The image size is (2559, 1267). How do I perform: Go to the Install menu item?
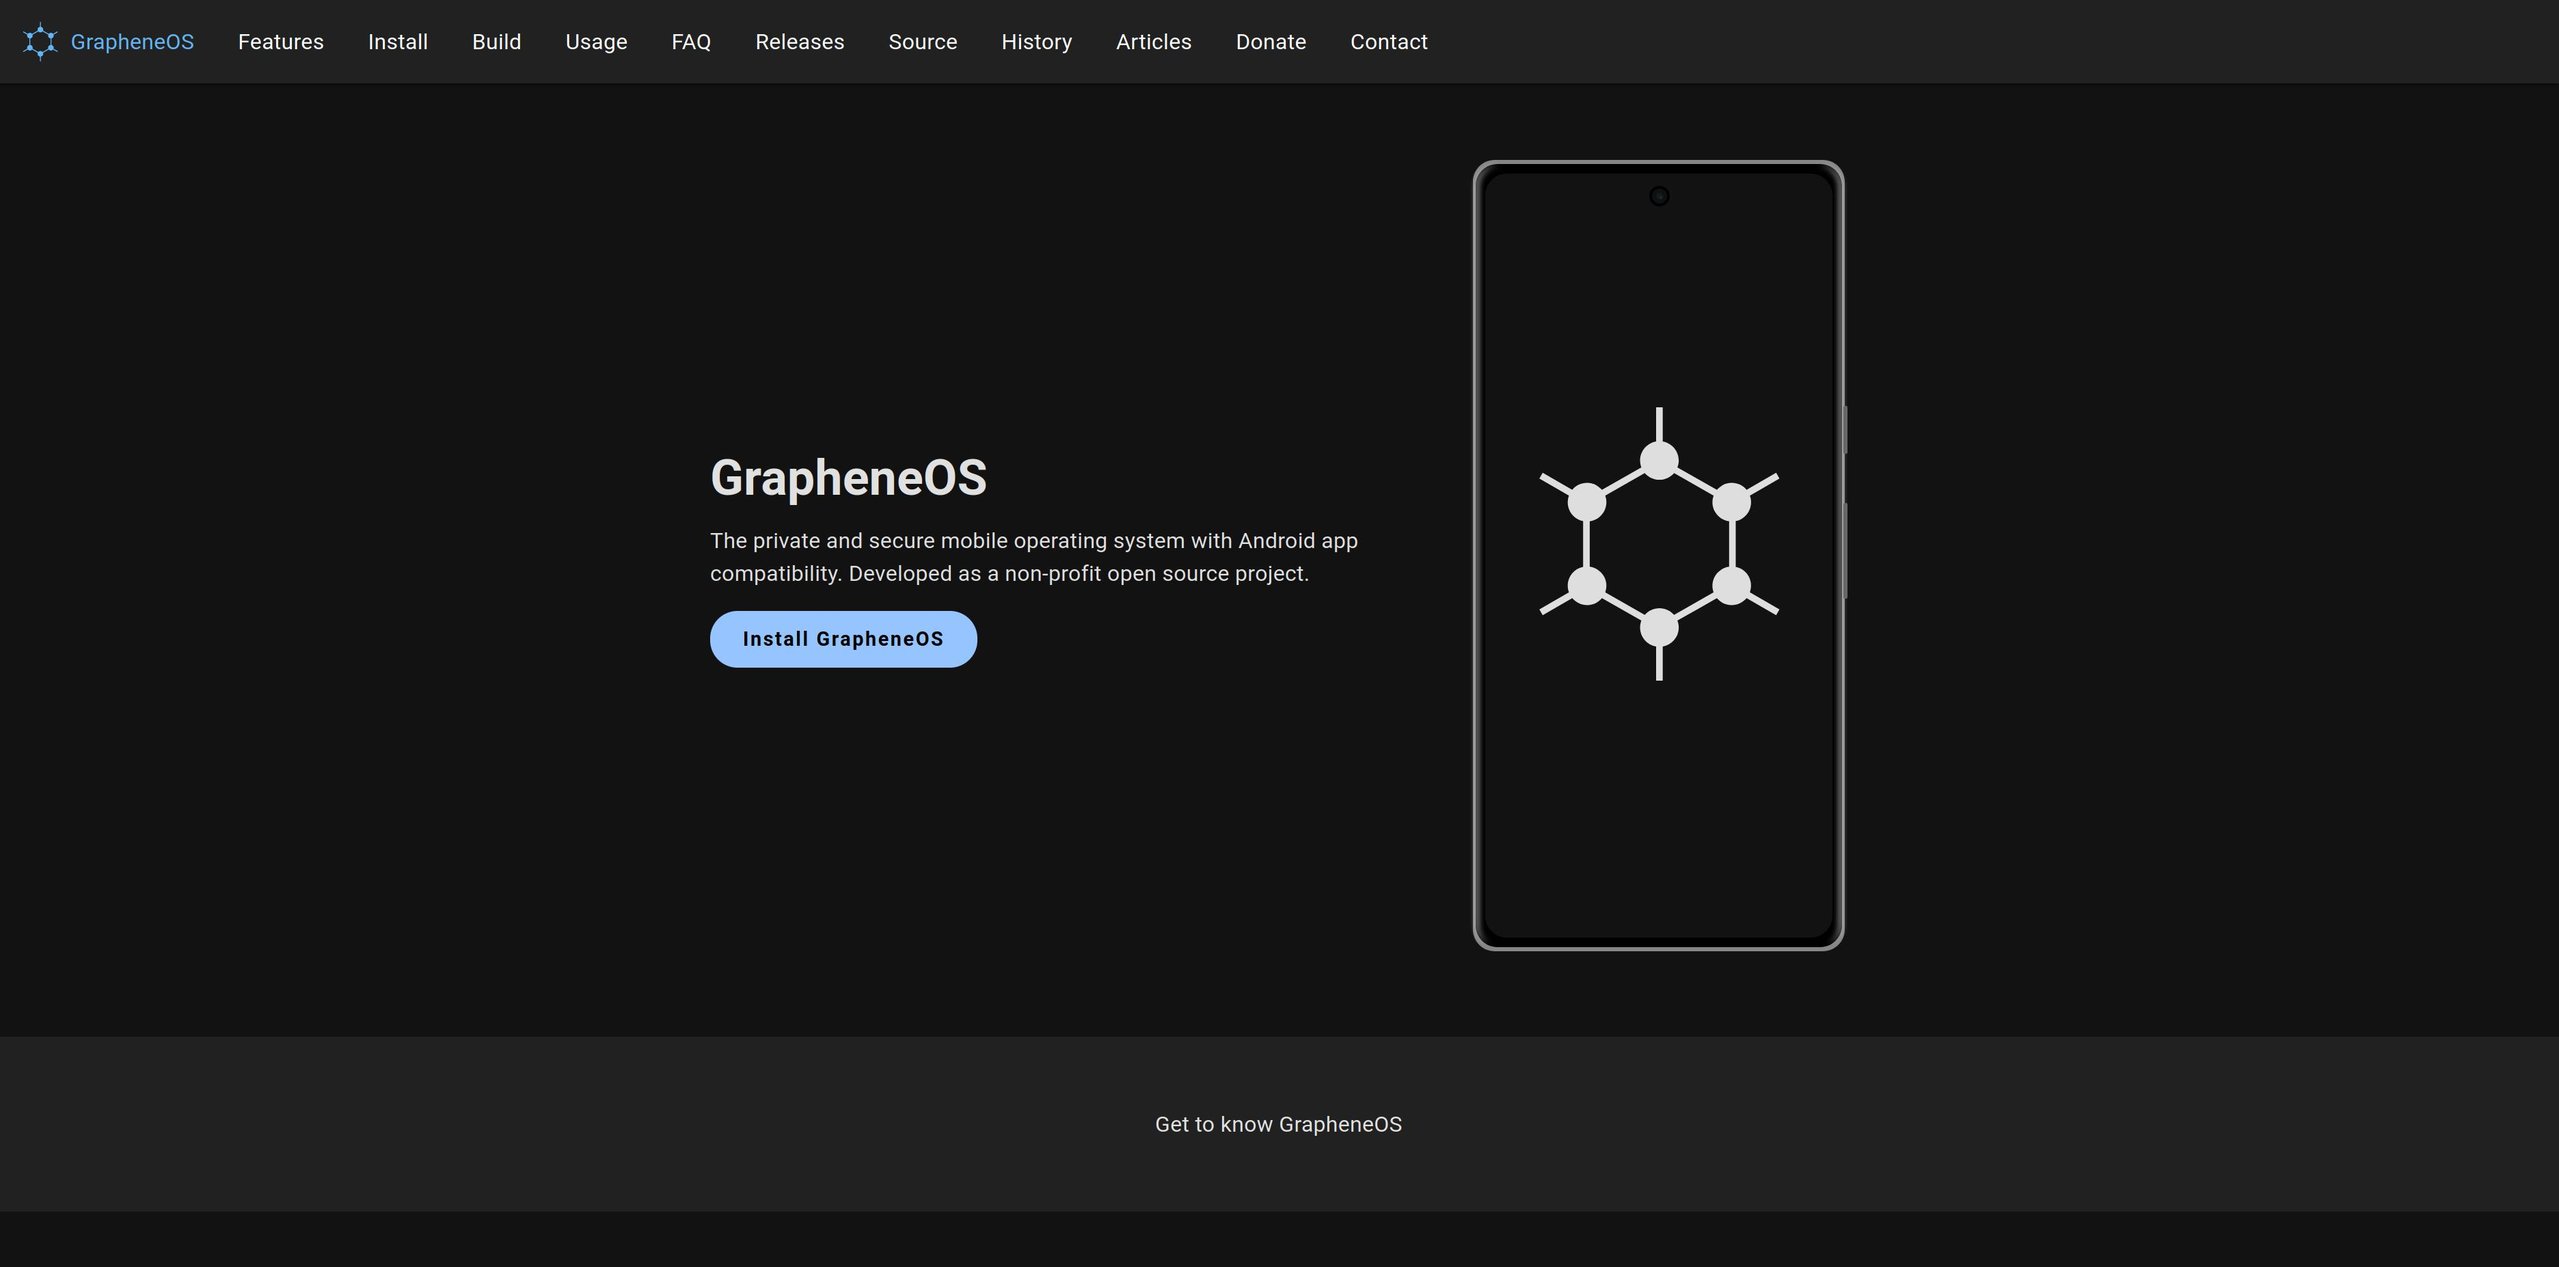[398, 42]
